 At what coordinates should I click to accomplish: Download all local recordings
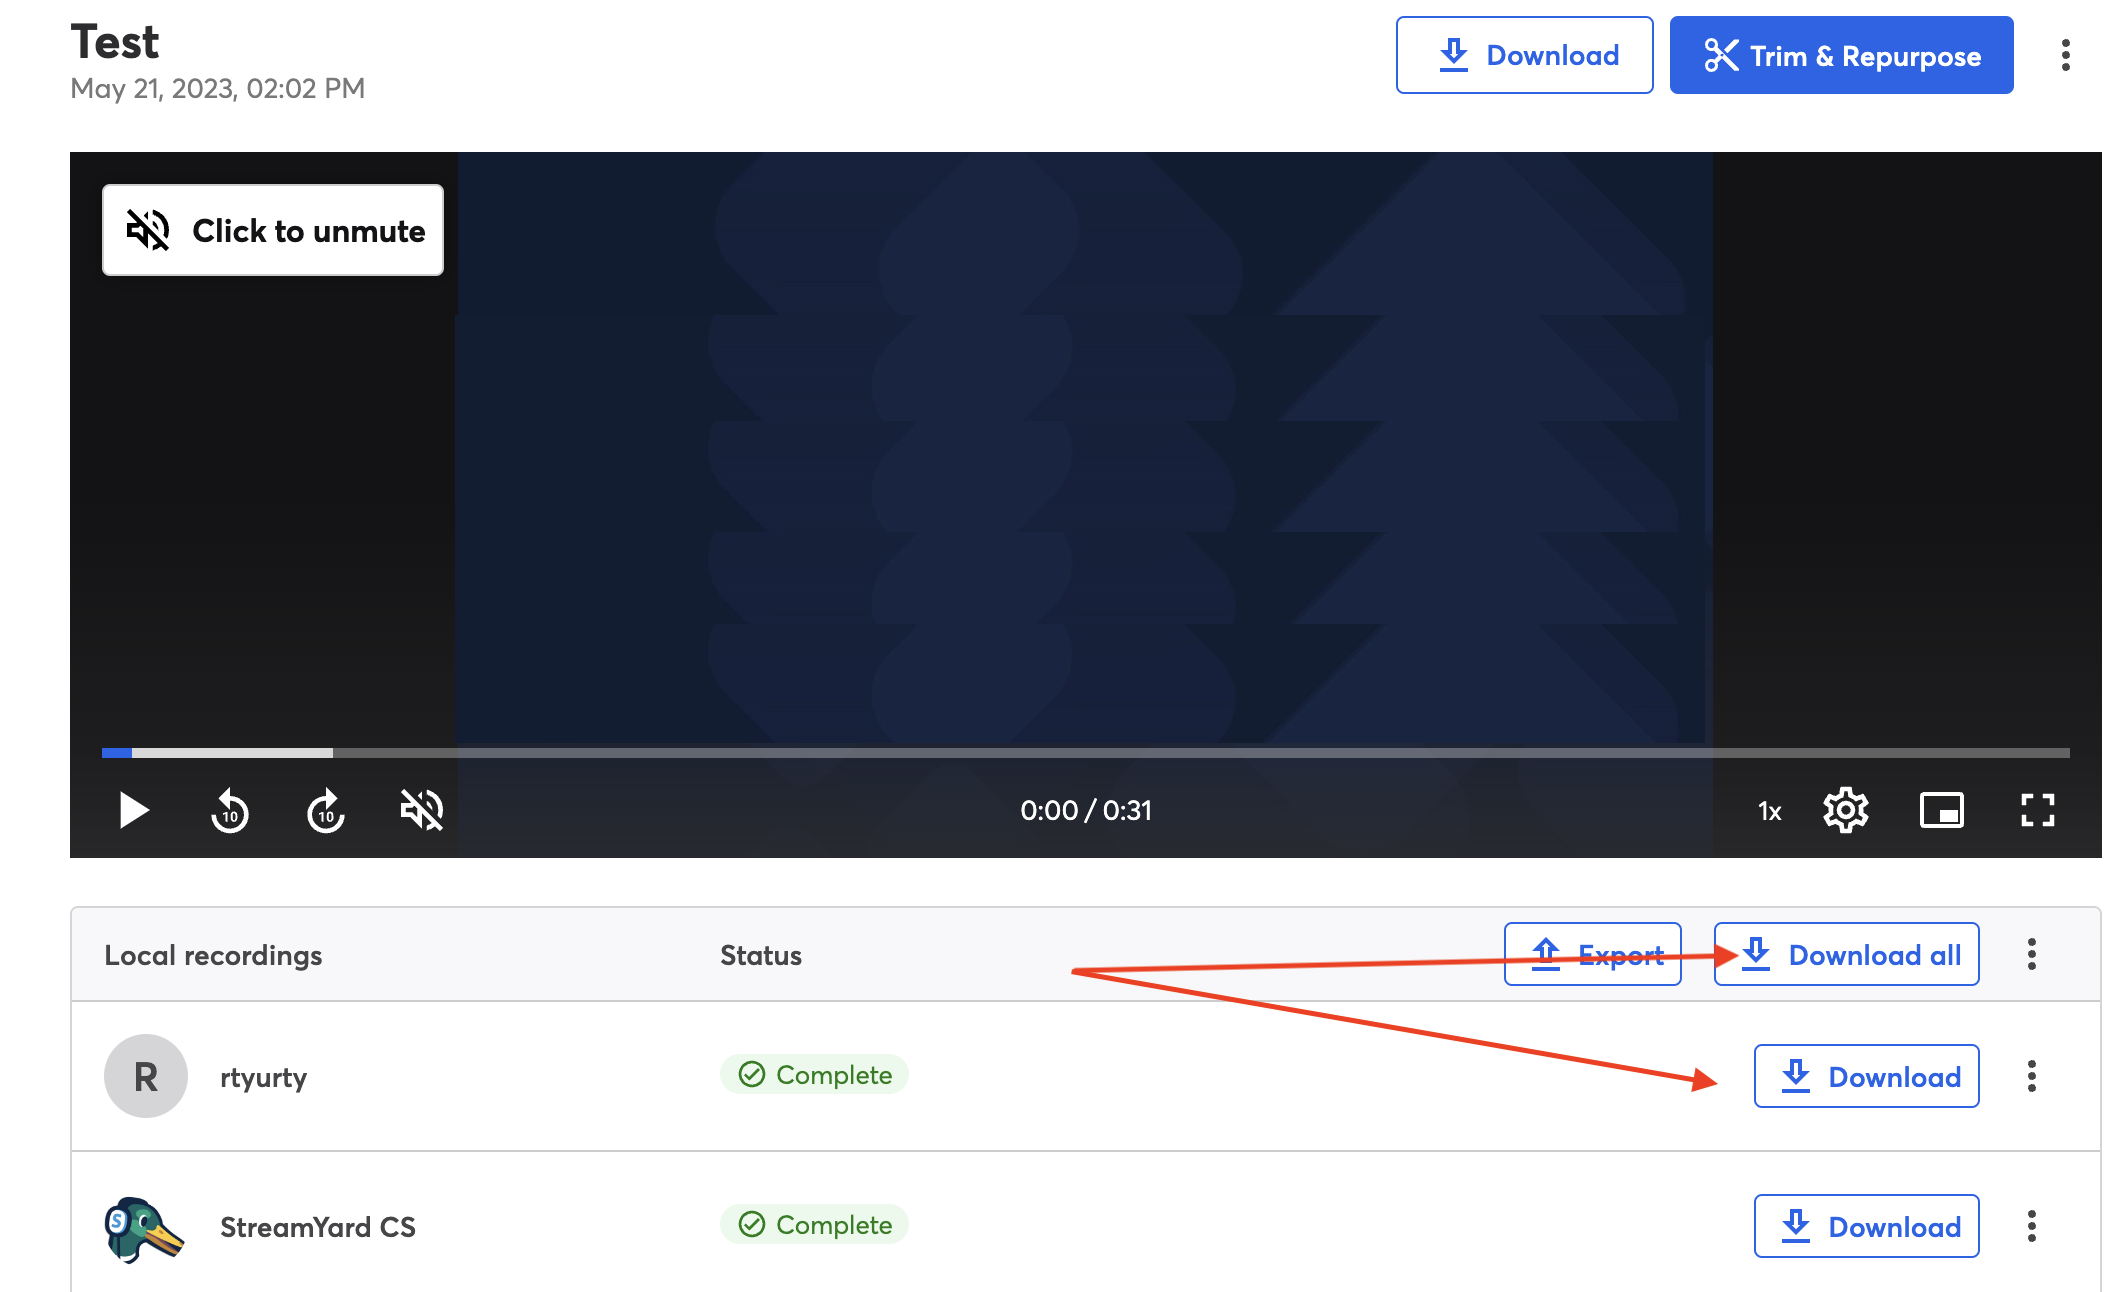tap(1846, 954)
